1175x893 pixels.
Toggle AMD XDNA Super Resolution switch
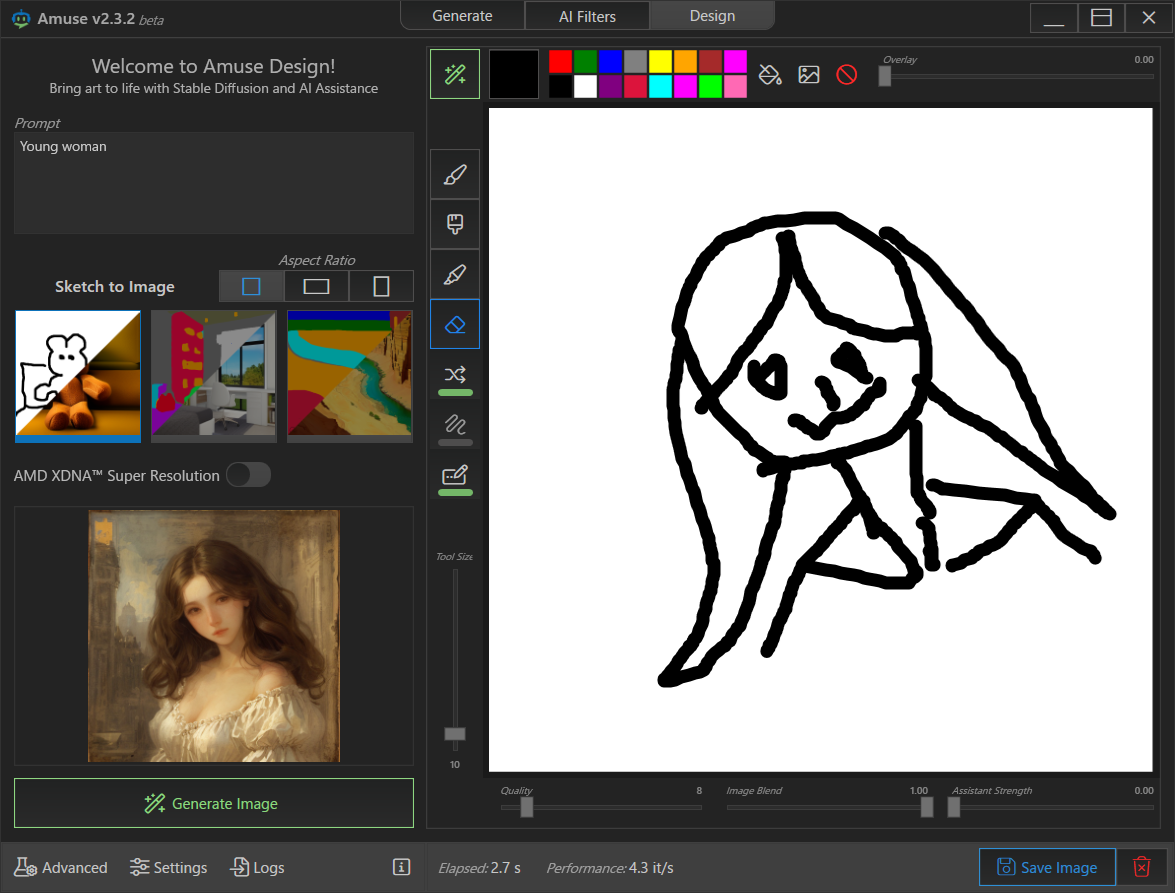(248, 475)
